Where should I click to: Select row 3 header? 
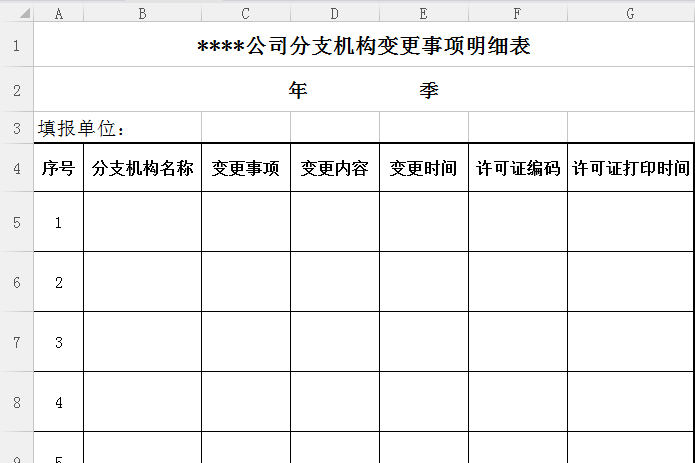(16, 128)
